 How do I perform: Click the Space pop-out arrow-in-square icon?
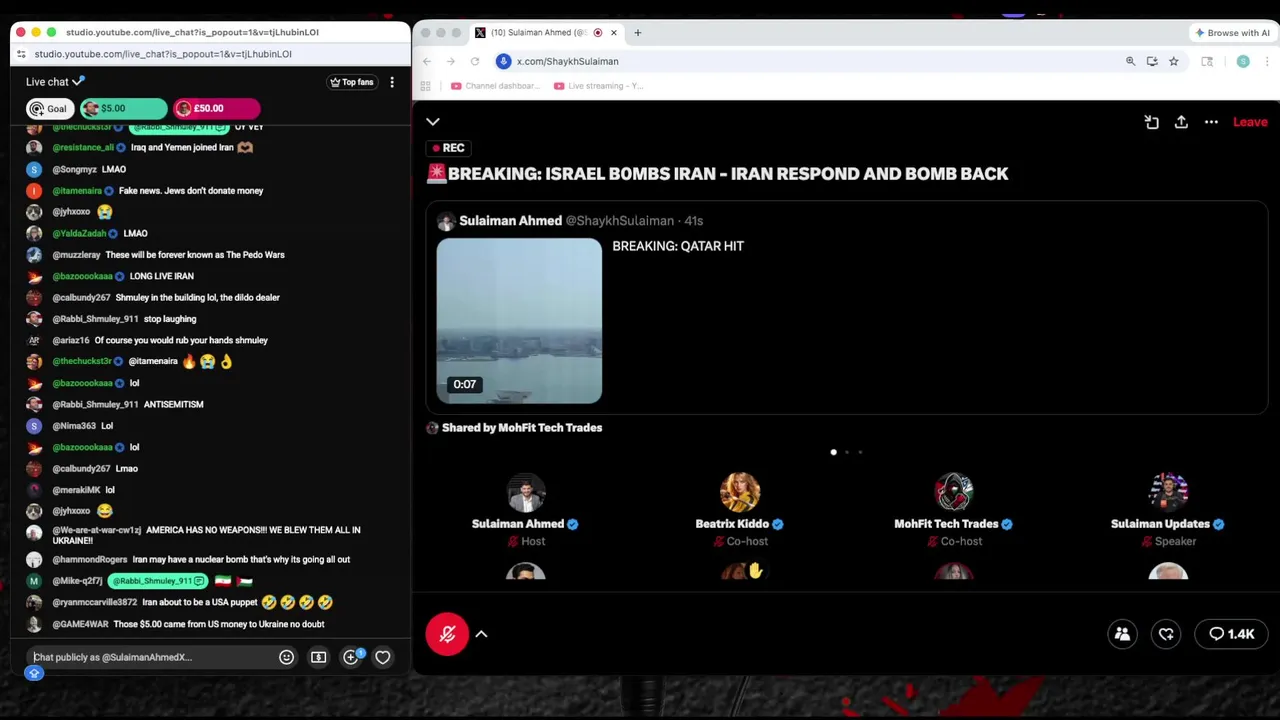point(1152,122)
